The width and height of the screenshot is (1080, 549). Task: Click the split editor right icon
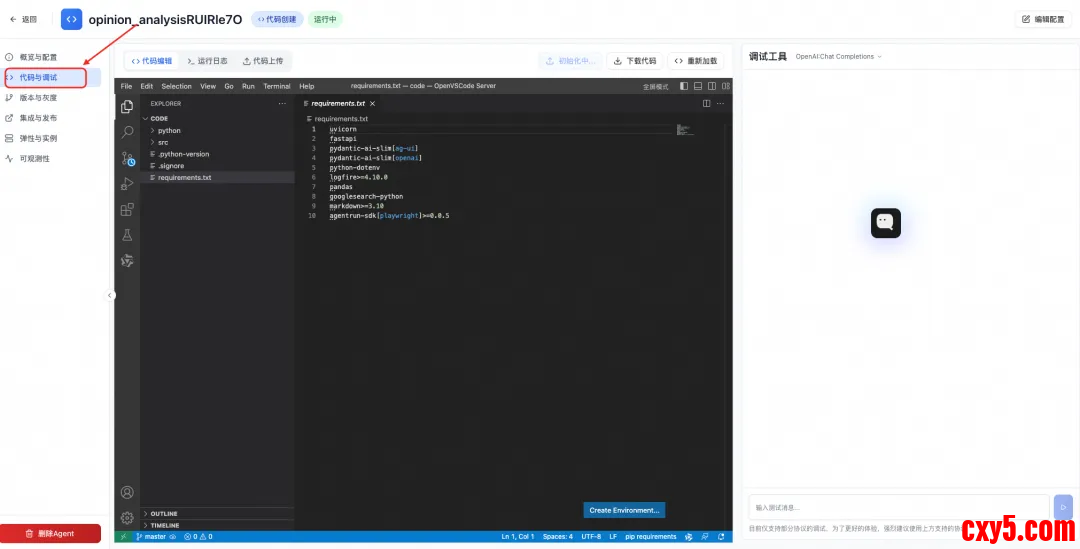pos(707,103)
